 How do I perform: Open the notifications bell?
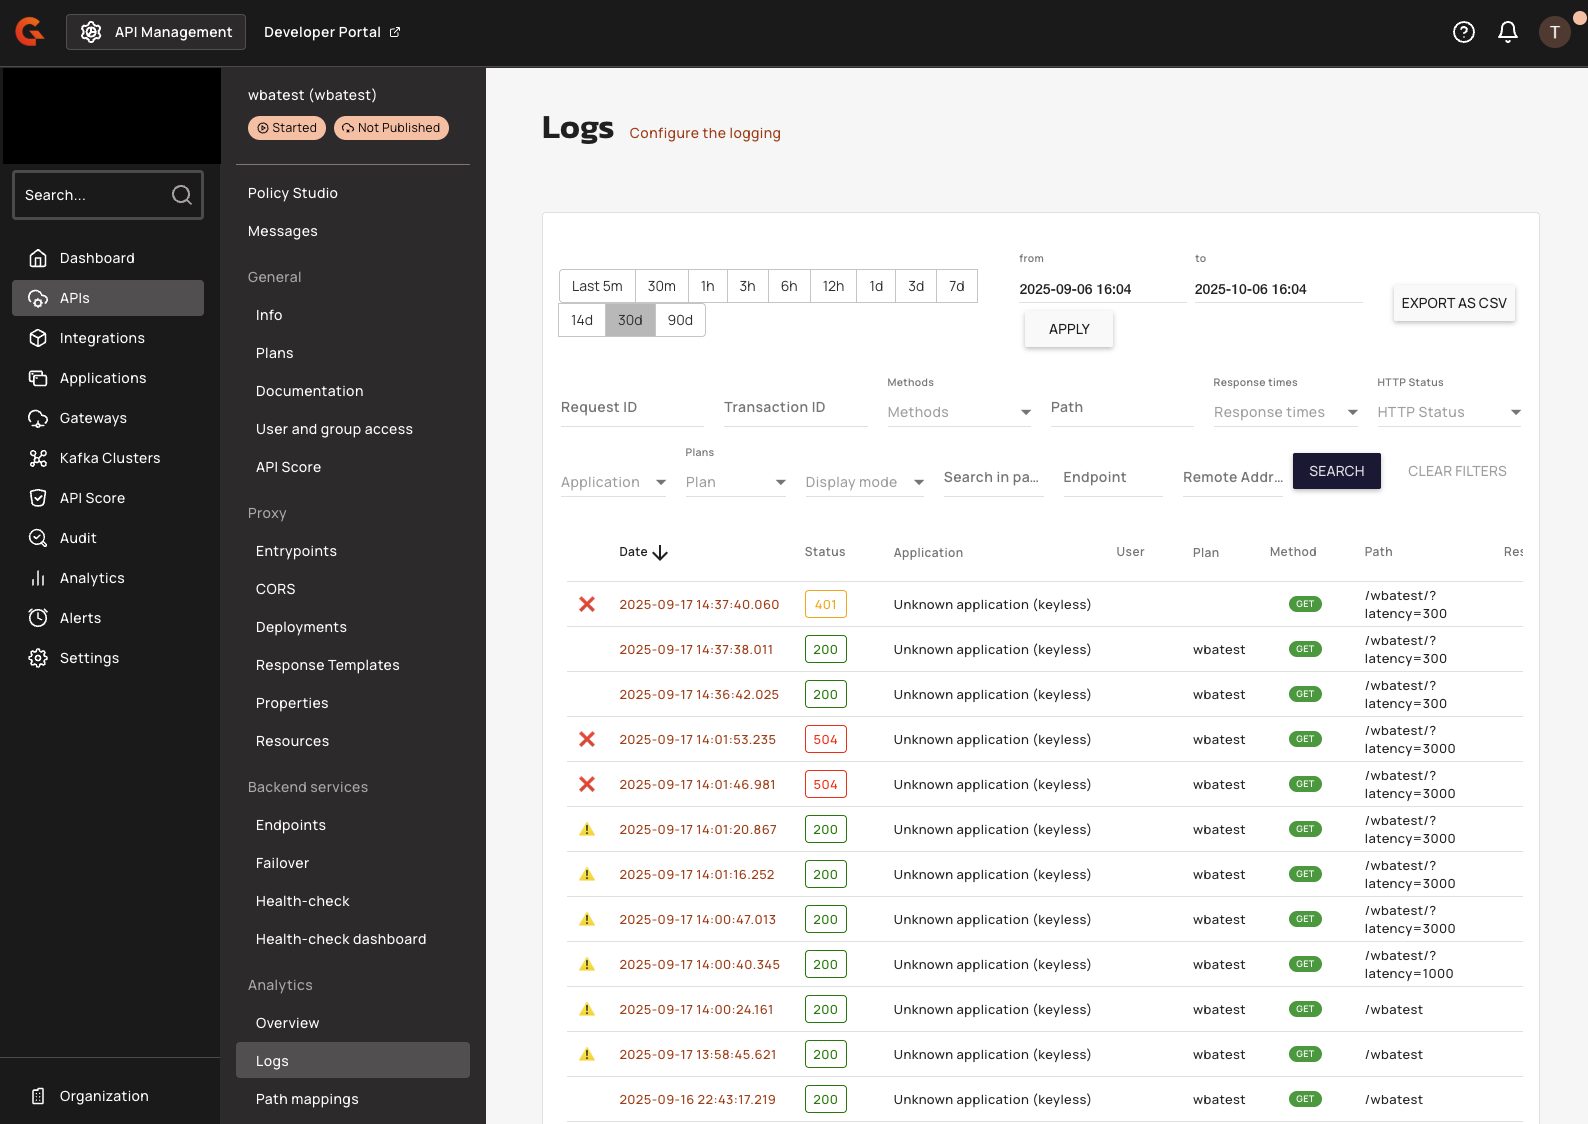(x=1507, y=32)
